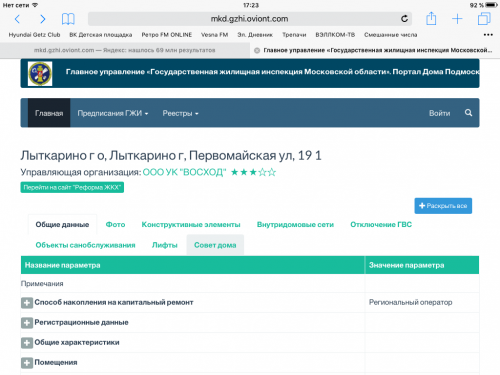Screen dimensions: 500x375
Task: Expand Помещения row
Action: click(27, 363)
